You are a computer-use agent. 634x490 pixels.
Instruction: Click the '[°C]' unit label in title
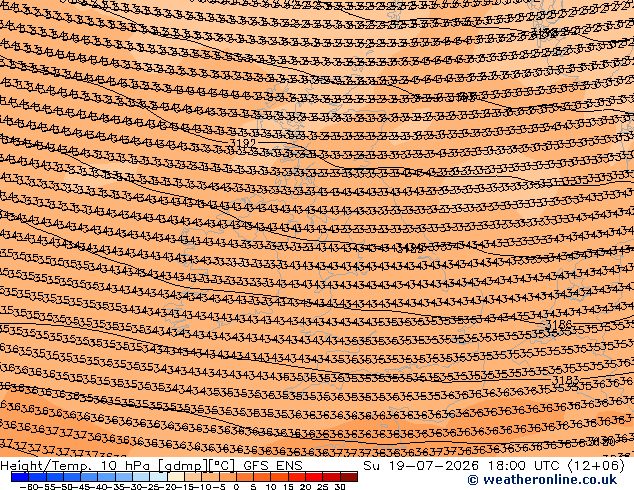(222, 466)
